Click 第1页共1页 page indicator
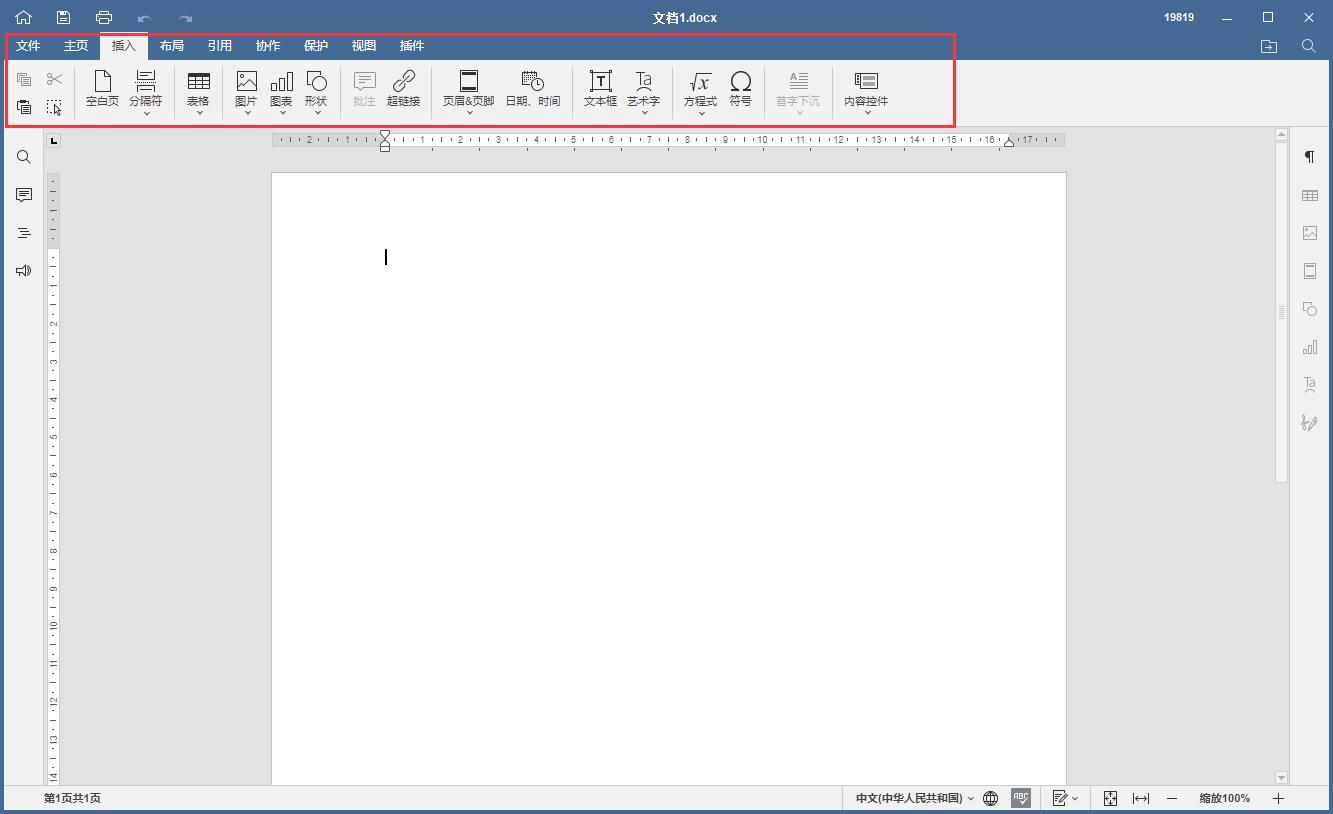The width and height of the screenshot is (1333, 814). click(72, 798)
